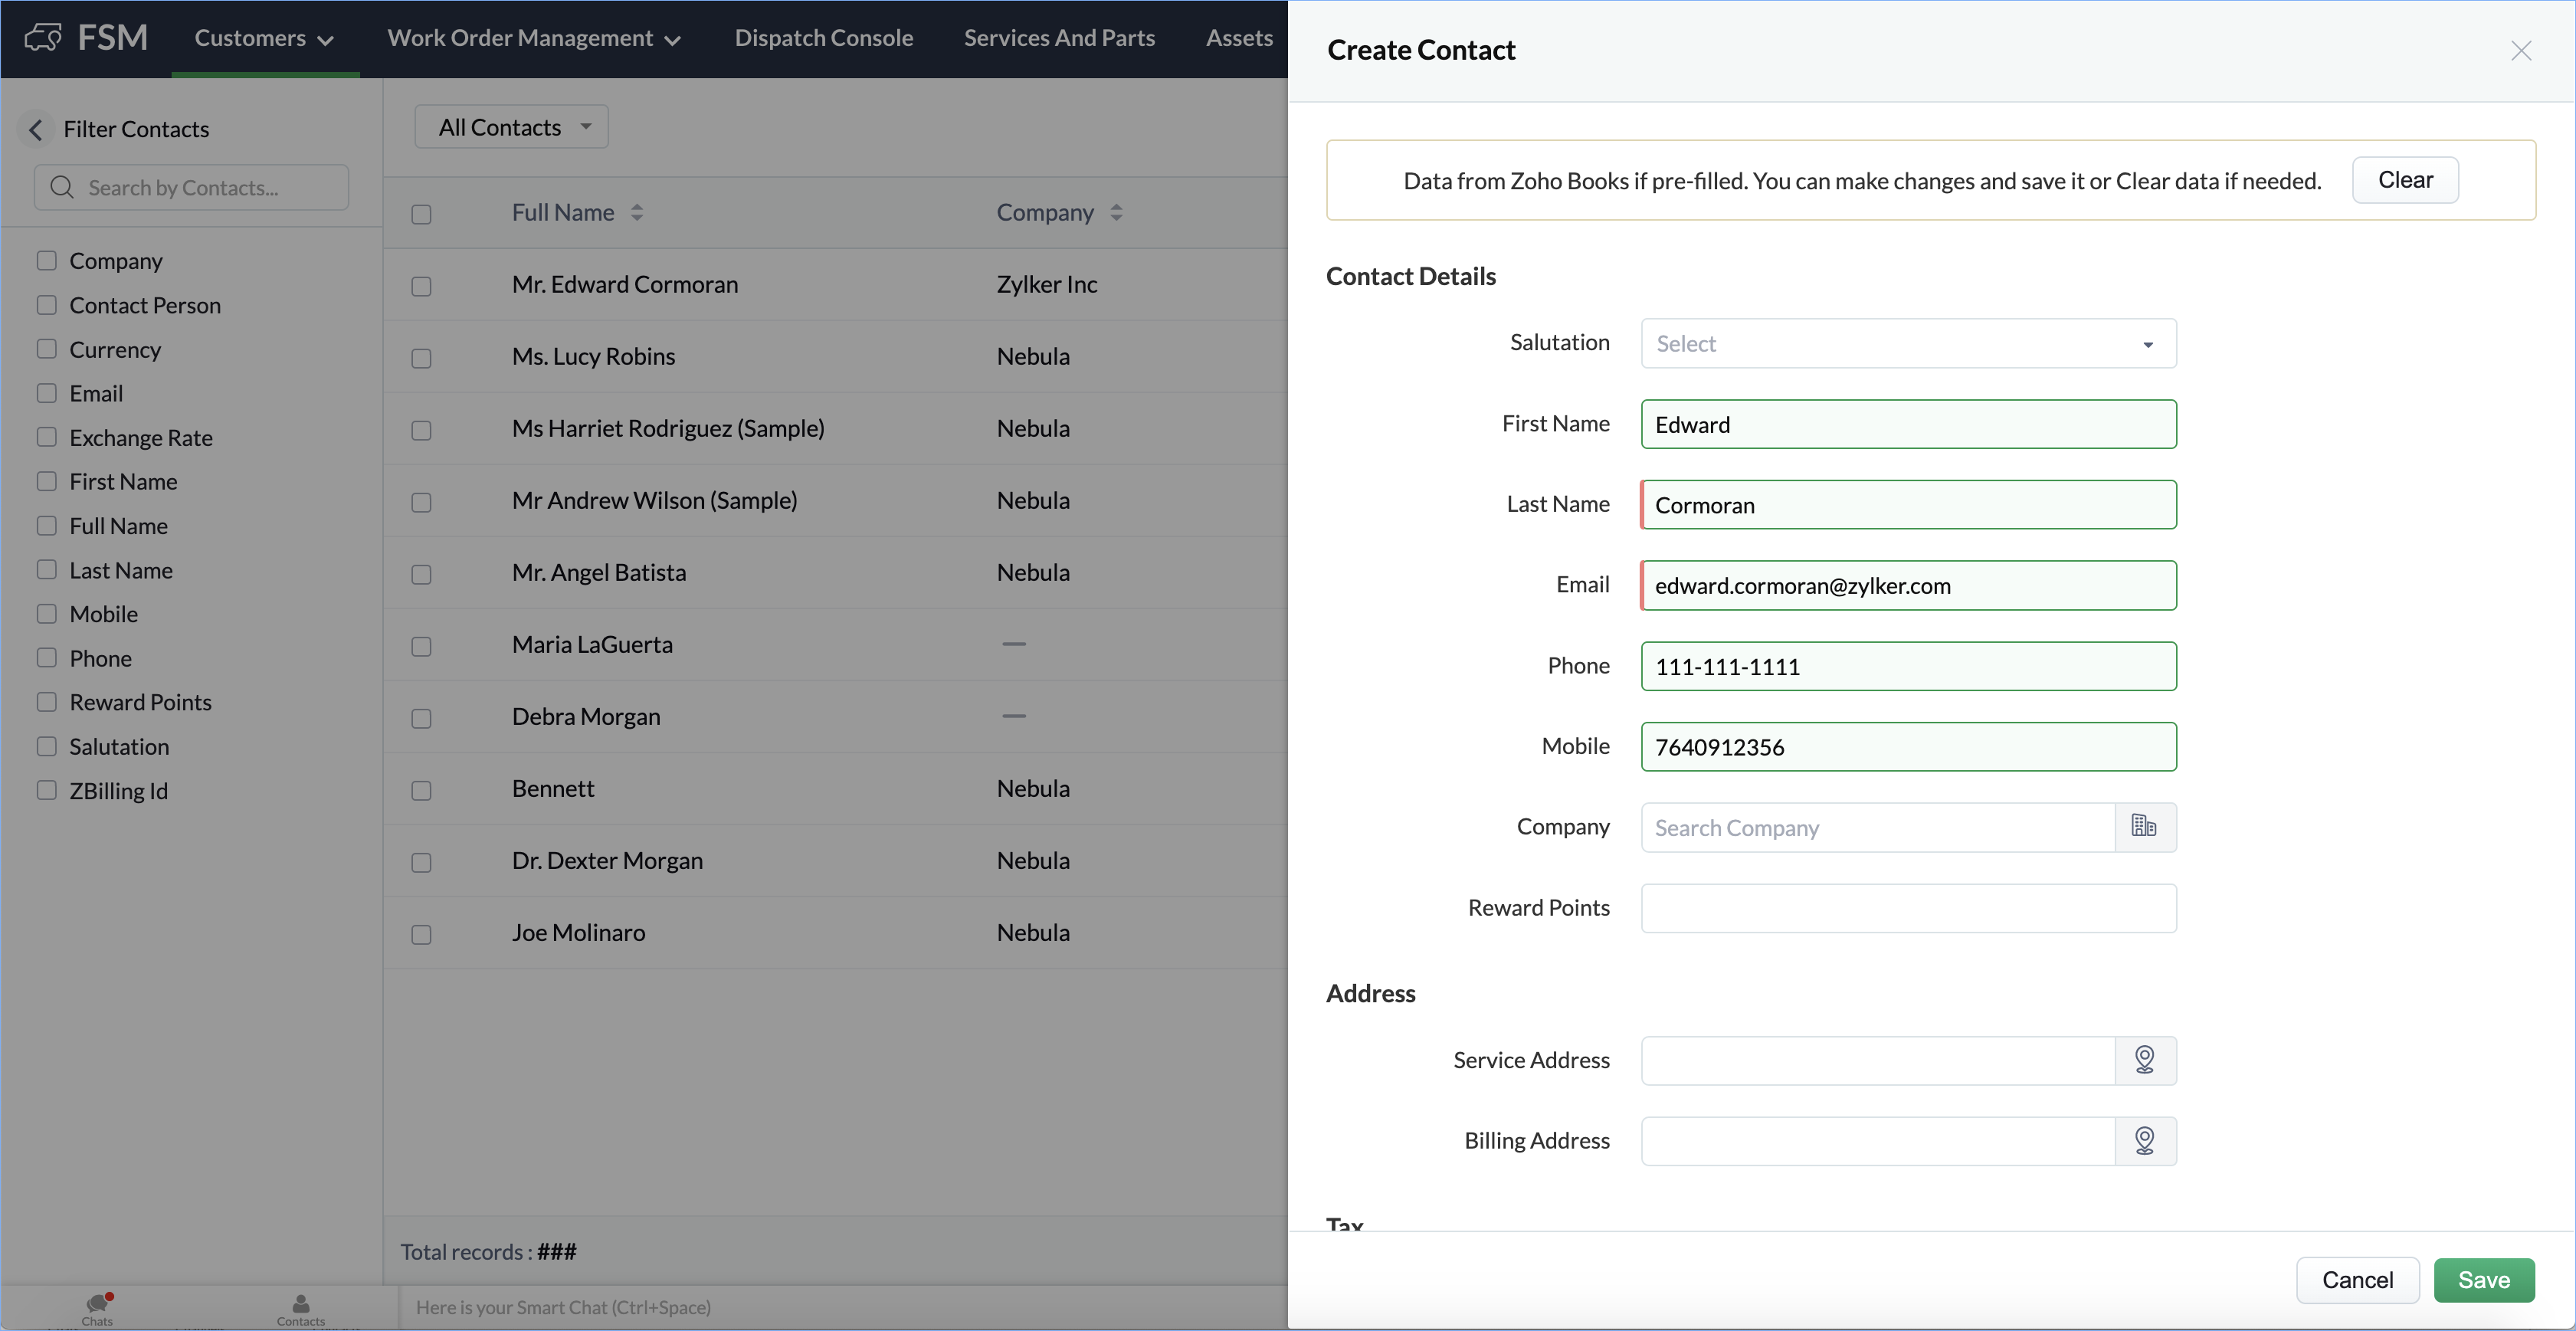Click the company lookup building icon
This screenshot has height=1331, width=2576.
2144,826
